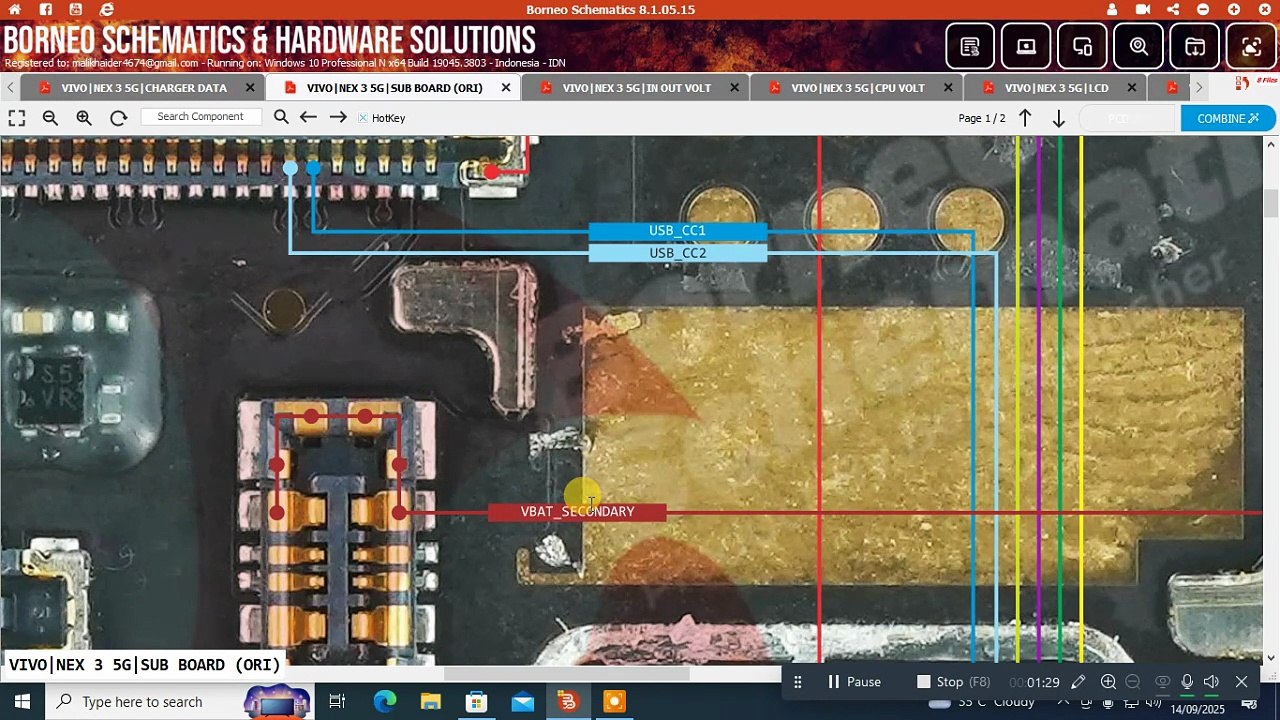The width and height of the screenshot is (1280, 720).
Task: Click the Page 1 / 2 indicator
Action: coord(982,118)
